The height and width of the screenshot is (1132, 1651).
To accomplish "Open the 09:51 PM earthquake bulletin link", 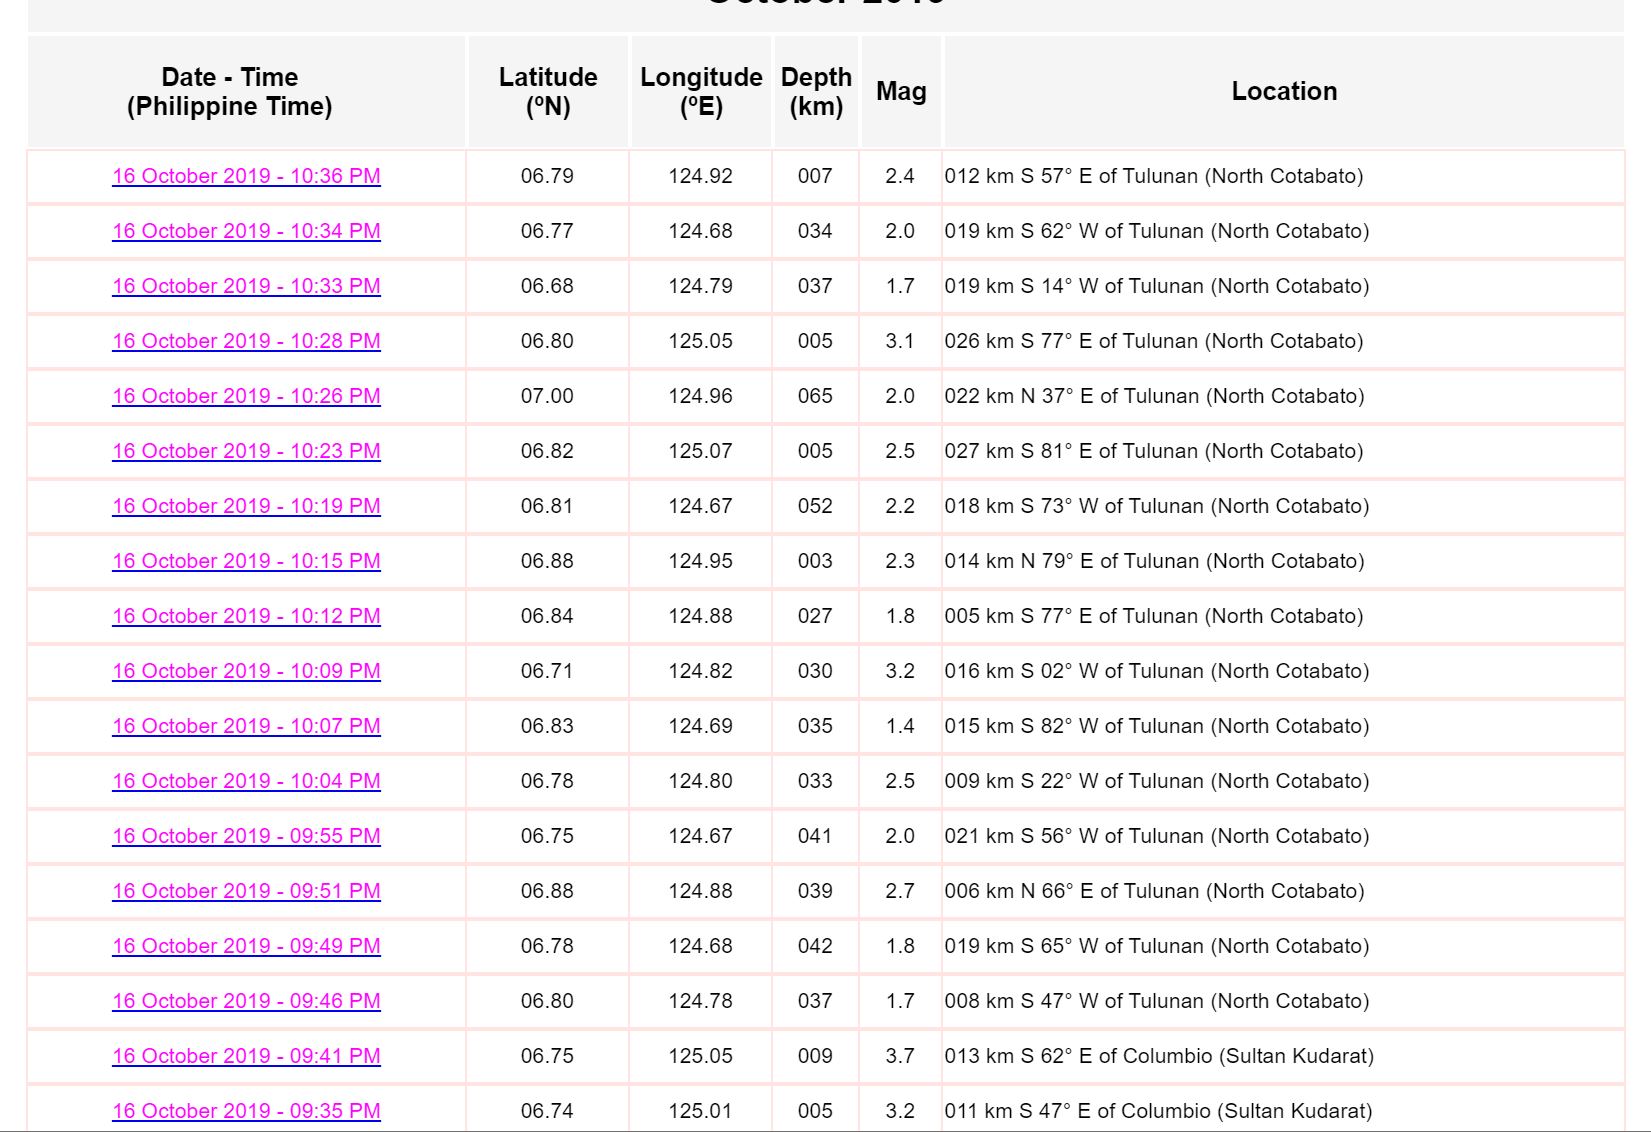I will point(246,891).
